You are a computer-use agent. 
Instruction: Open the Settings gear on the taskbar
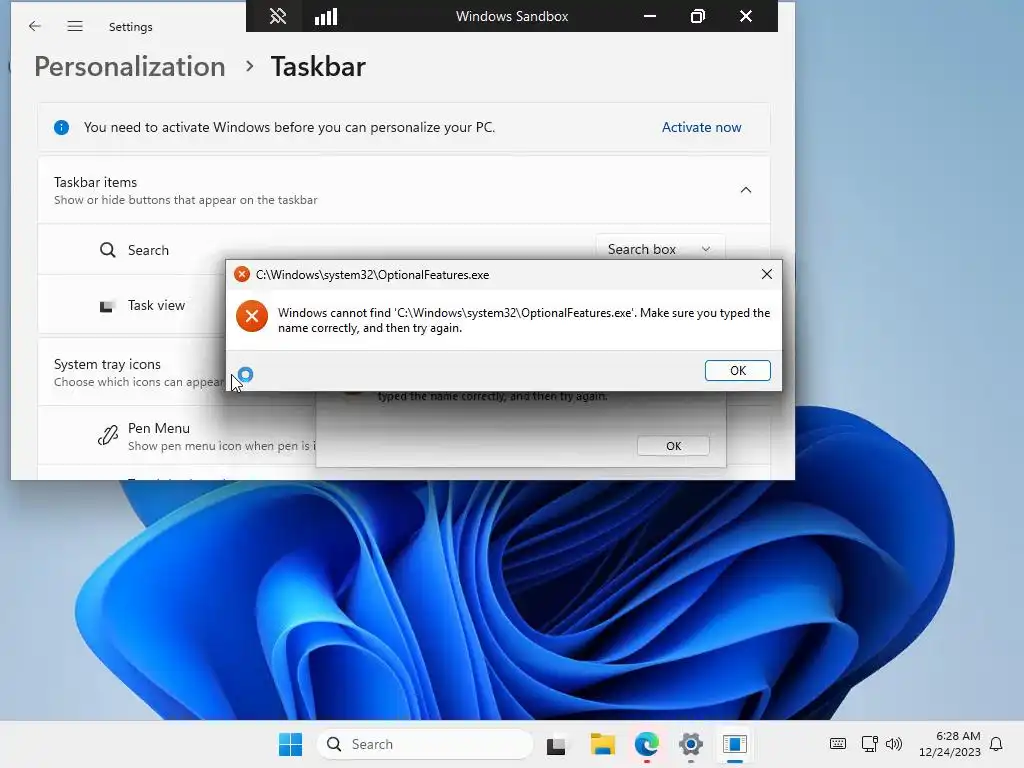[x=690, y=744]
